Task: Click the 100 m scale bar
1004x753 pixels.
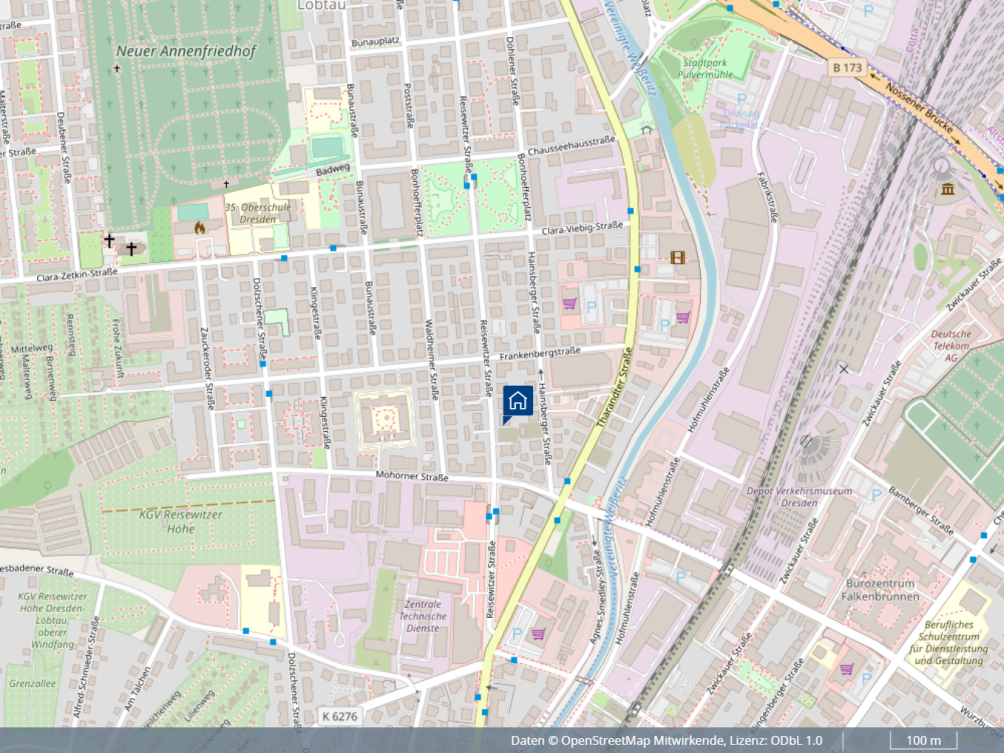Action: pyautogui.click(x=923, y=741)
